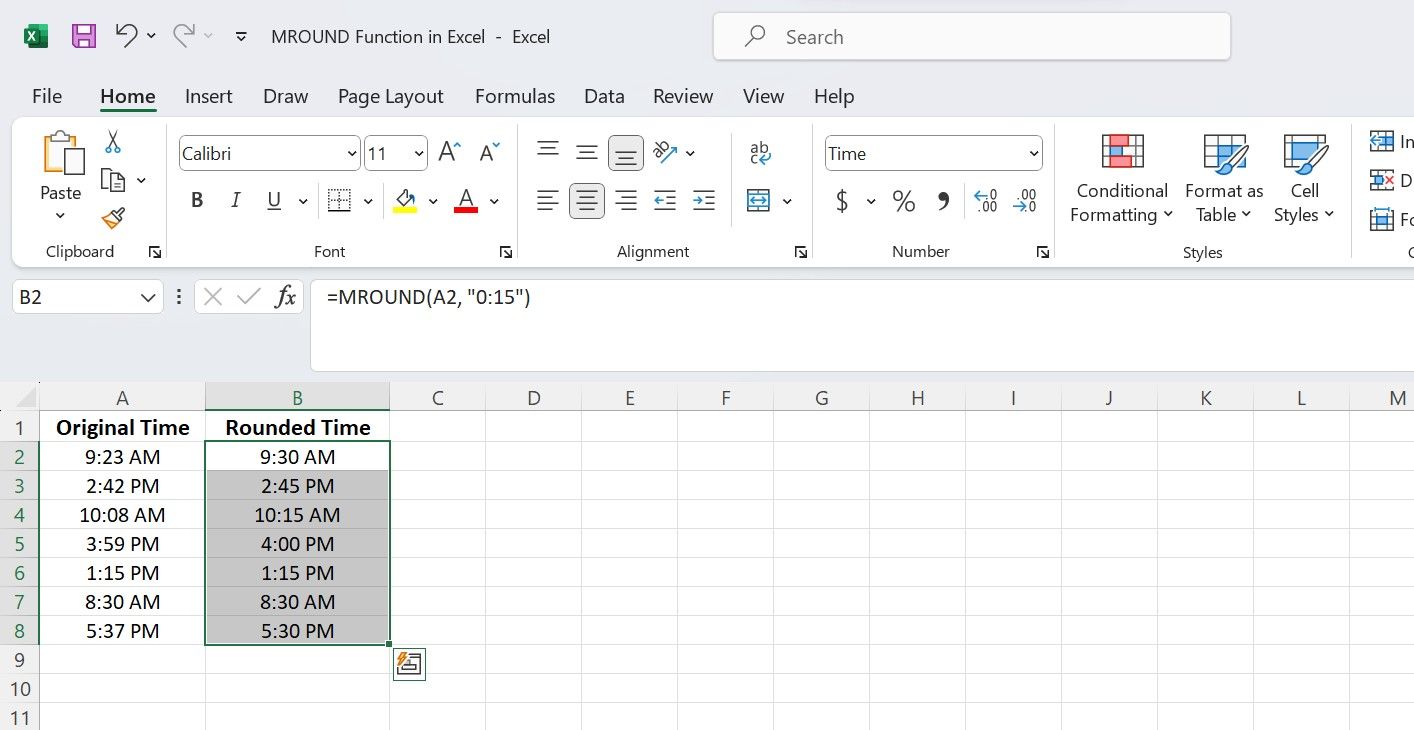Toggle Italic formatting
This screenshot has width=1414, height=730.
(x=236, y=201)
